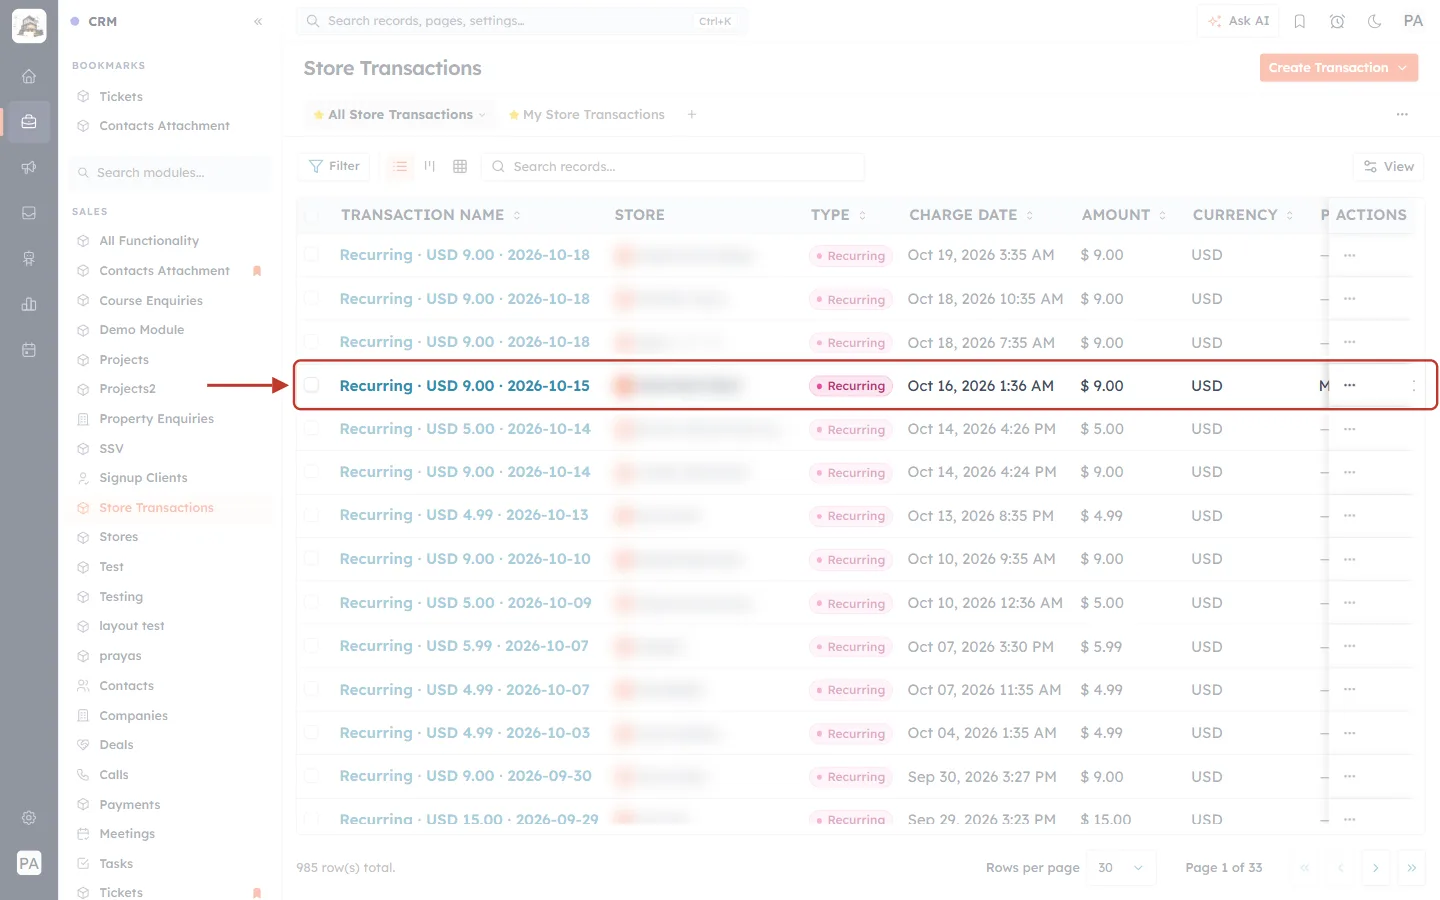The width and height of the screenshot is (1440, 900).
Task: Click the Ask AI button
Action: click(x=1238, y=21)
